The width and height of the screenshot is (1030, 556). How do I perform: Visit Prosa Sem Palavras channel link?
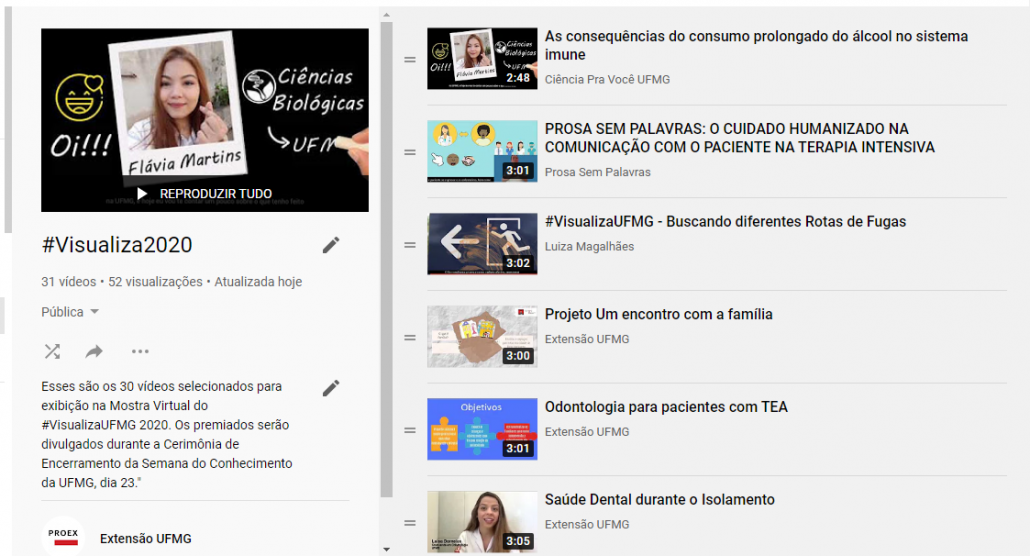598,172
